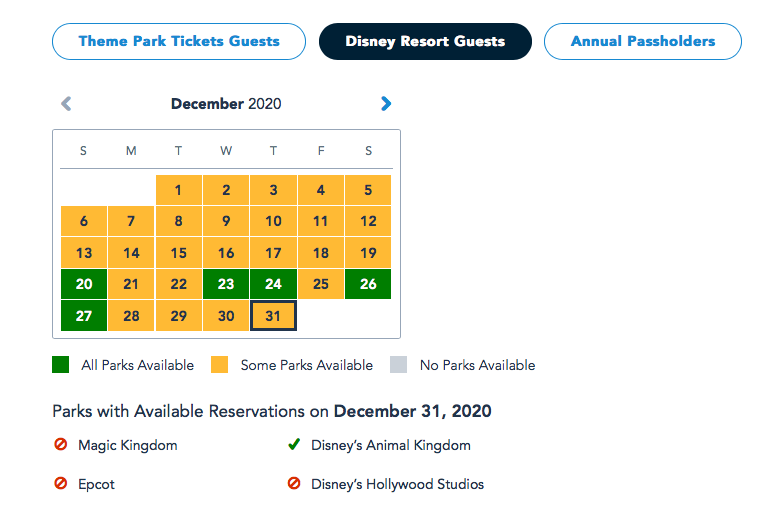Advance to next month with right arrow
765x513 pixels.
[x=386, y=103]
